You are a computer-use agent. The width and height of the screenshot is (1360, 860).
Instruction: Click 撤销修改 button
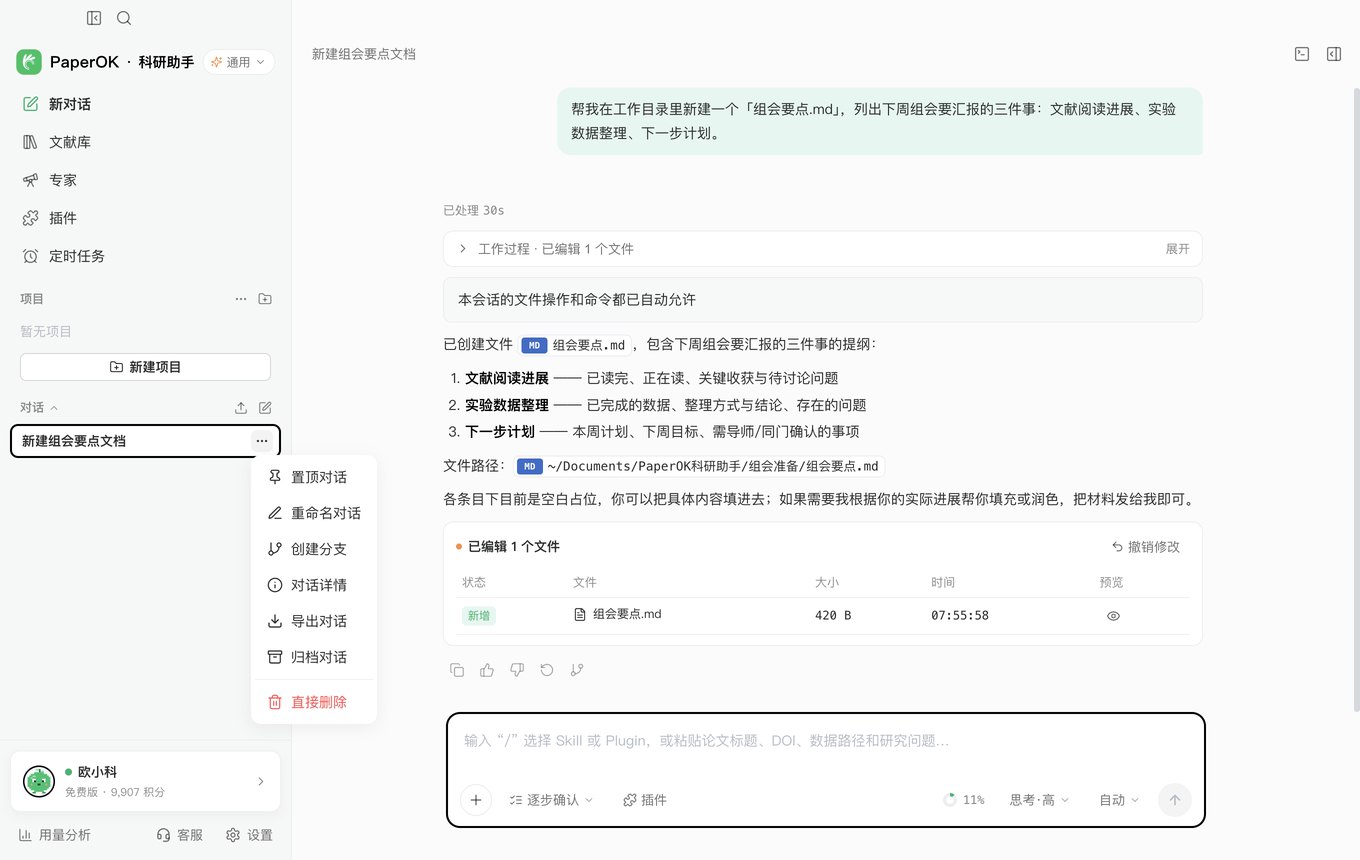pos(1146,547)
